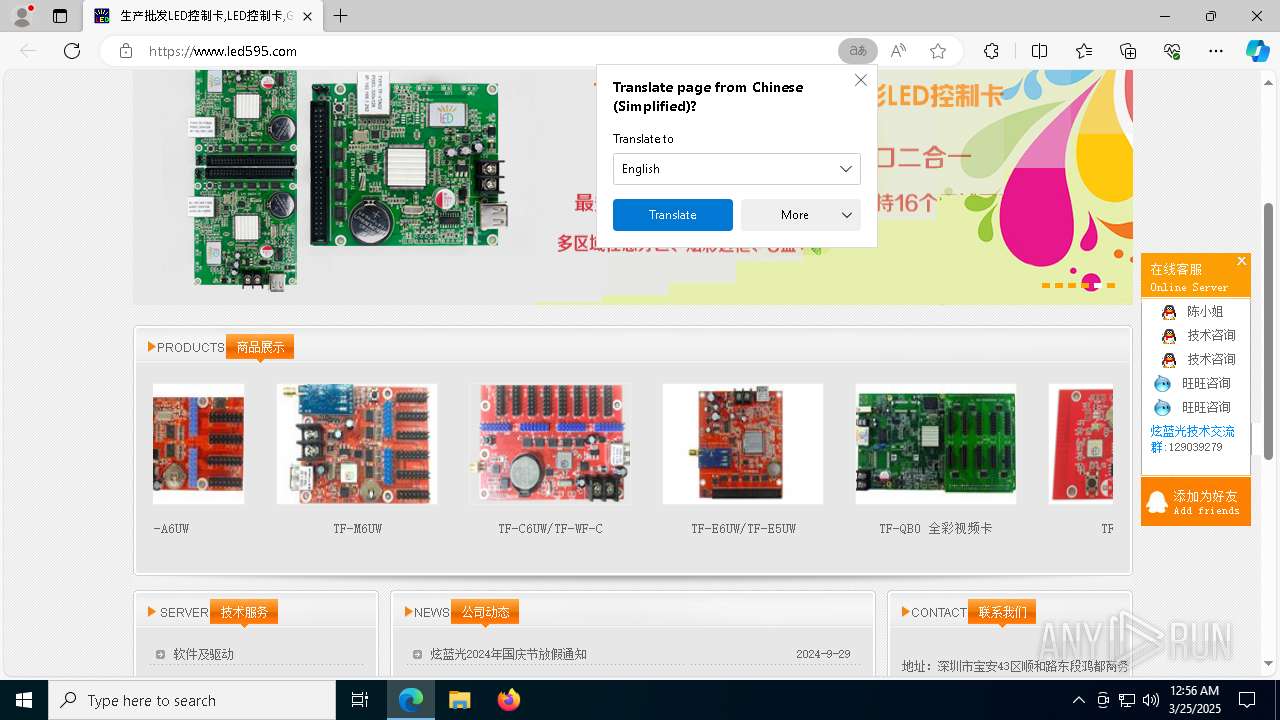Reload the current page
The width and height of the screenshot is (1280, 720).
72,51
